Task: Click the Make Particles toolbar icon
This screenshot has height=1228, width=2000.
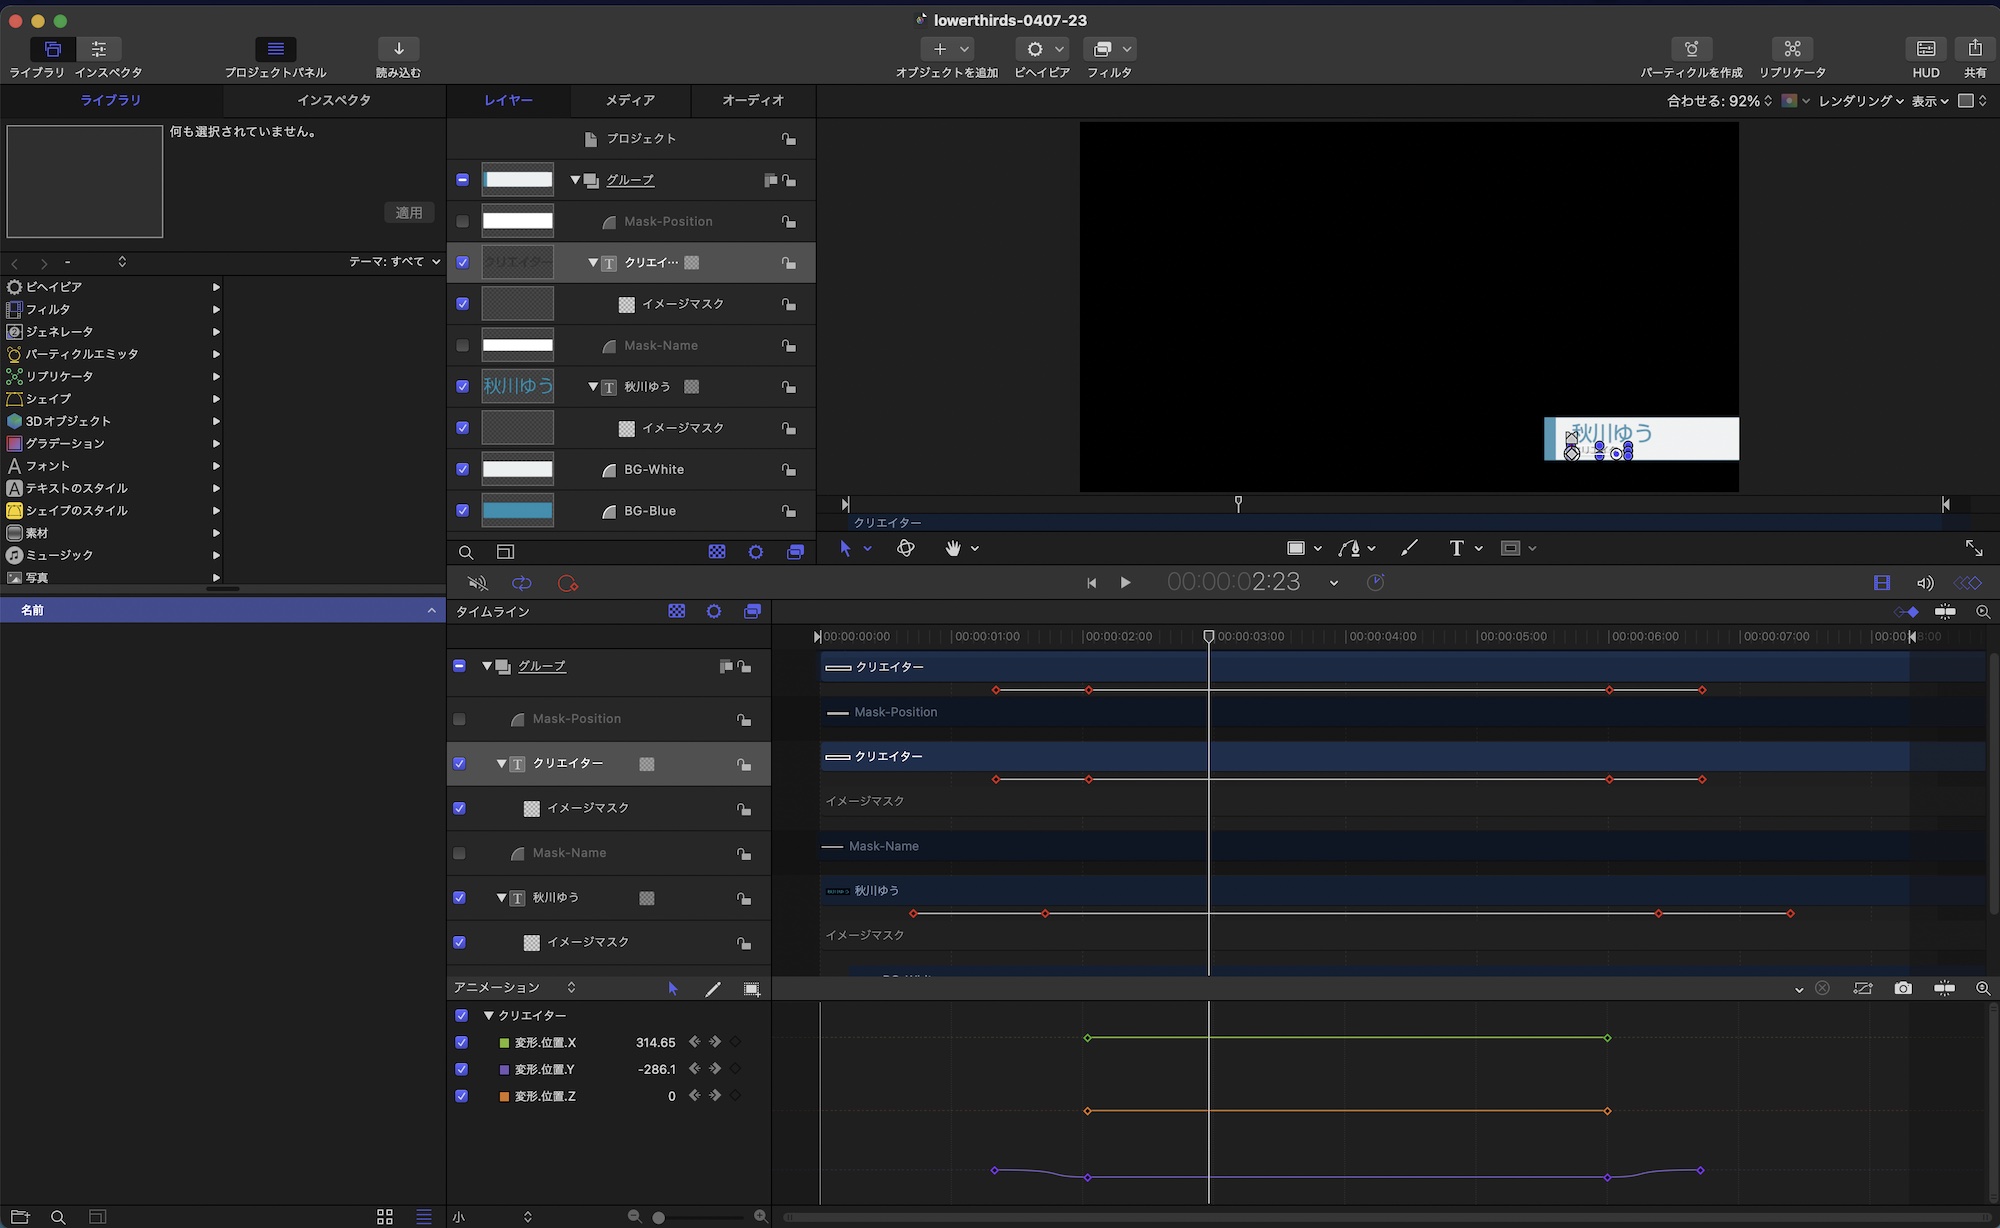Action: [1691, 49]
